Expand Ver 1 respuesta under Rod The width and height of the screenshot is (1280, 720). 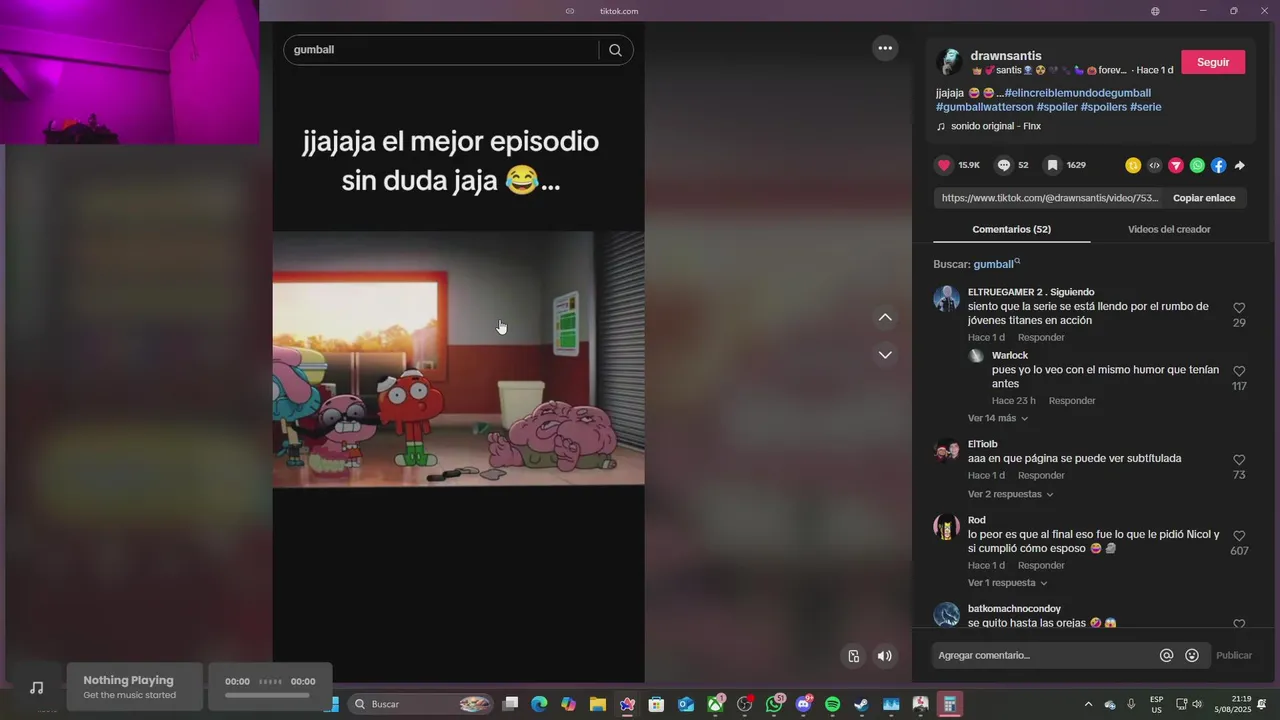pos(1007,583)
